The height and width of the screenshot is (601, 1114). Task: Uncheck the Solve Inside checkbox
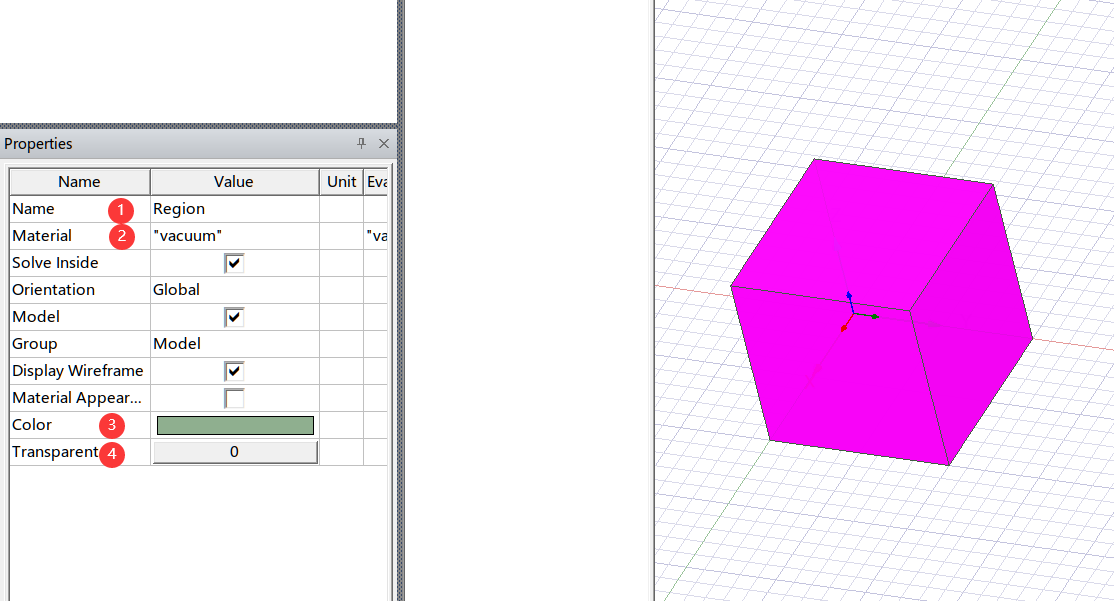pyautogui.click(x=234, y=262)
